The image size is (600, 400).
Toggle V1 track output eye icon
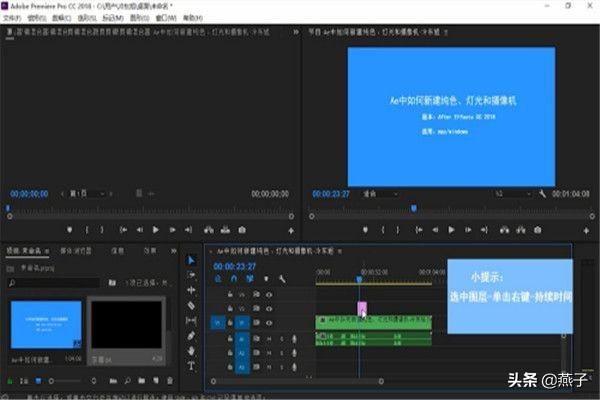(269, 323)
